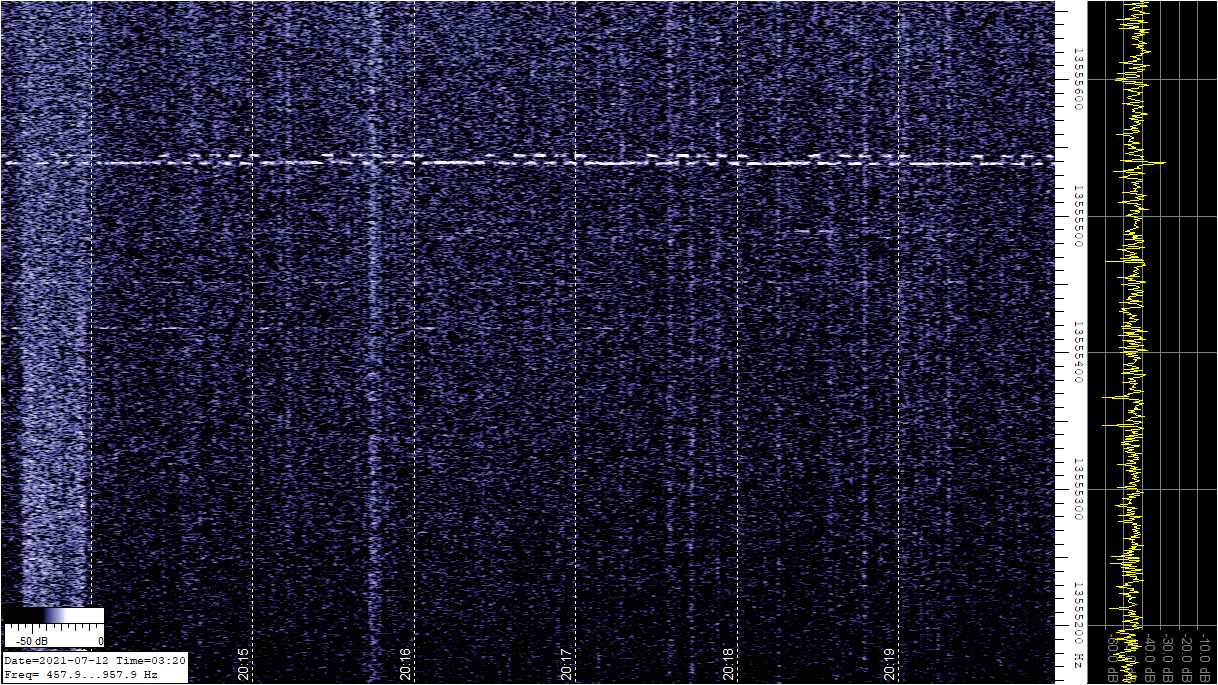Viewport: 1218px width, 685px height.
Task: Click the -30.0 dB amplitude scale label
Action: pos(1167,654)
